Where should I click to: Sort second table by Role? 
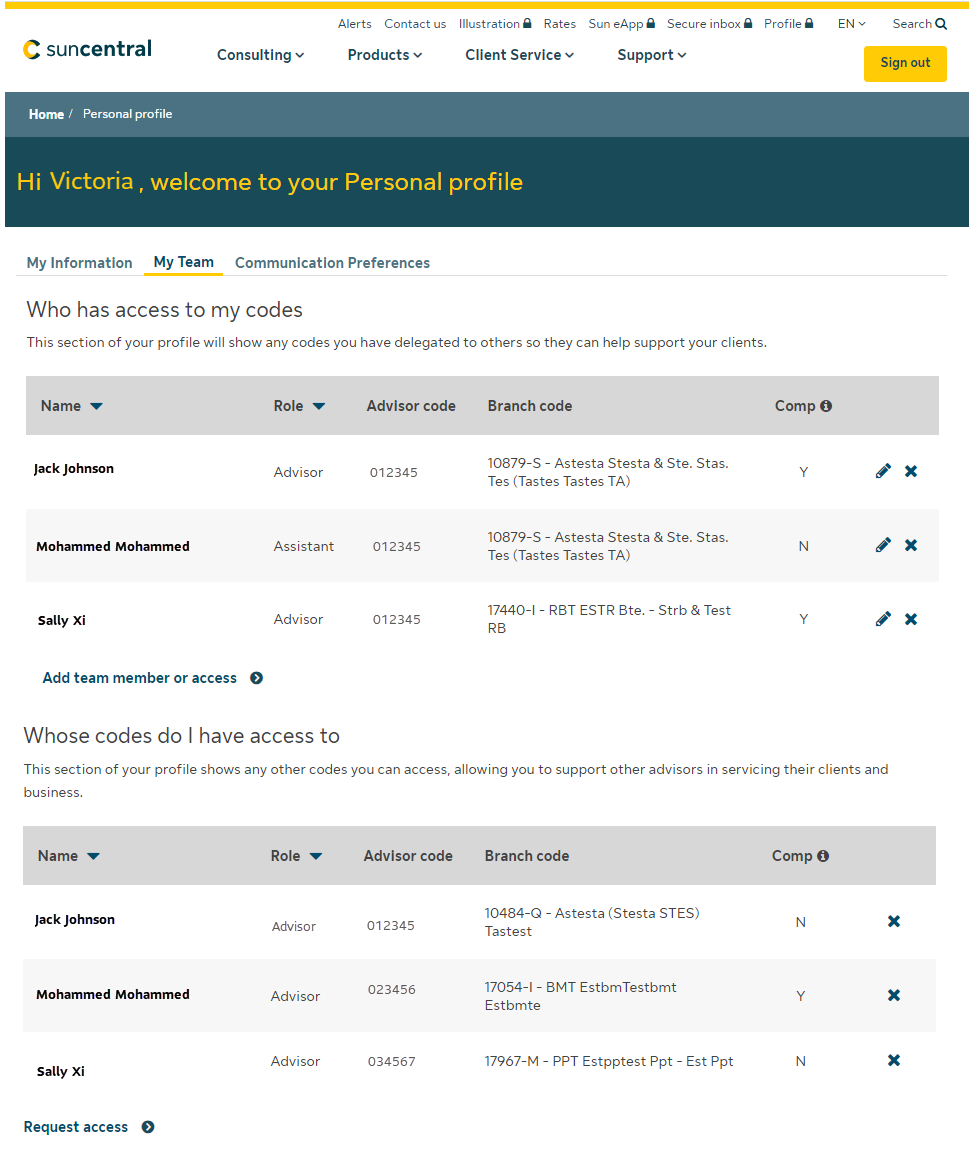pyautogui.click(x=316, y=856)
